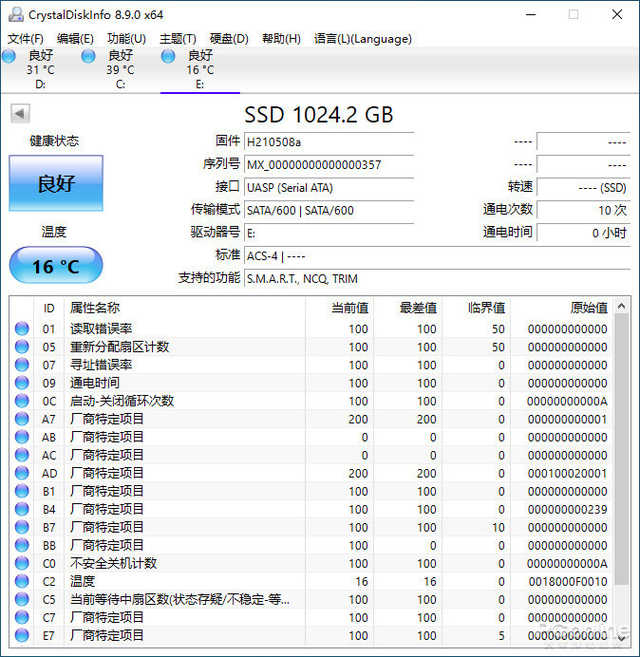
Task: Click status orb in row C2 温度
Action: (x=22, y=581)
